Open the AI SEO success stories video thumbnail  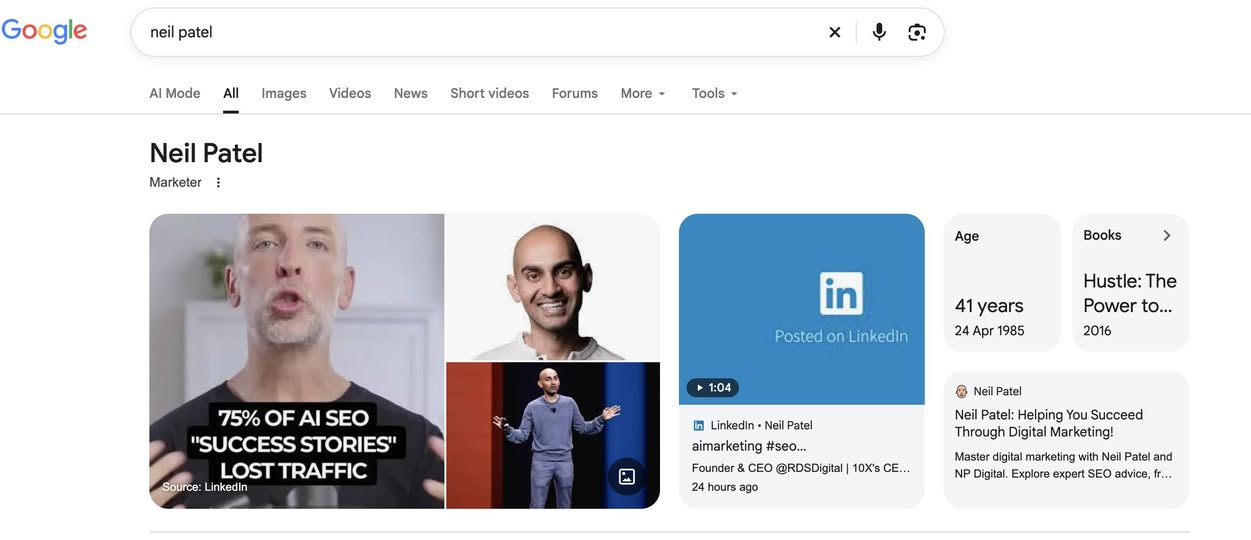[297, 361]
